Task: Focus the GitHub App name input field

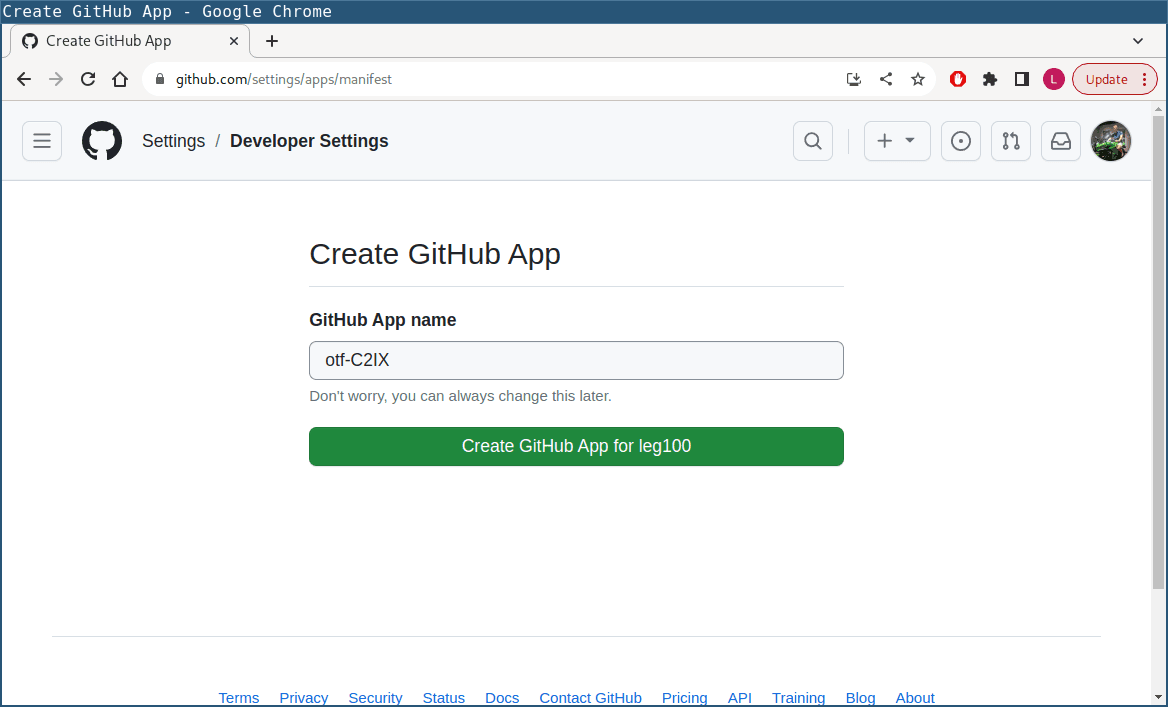Action: pos(577,361)
